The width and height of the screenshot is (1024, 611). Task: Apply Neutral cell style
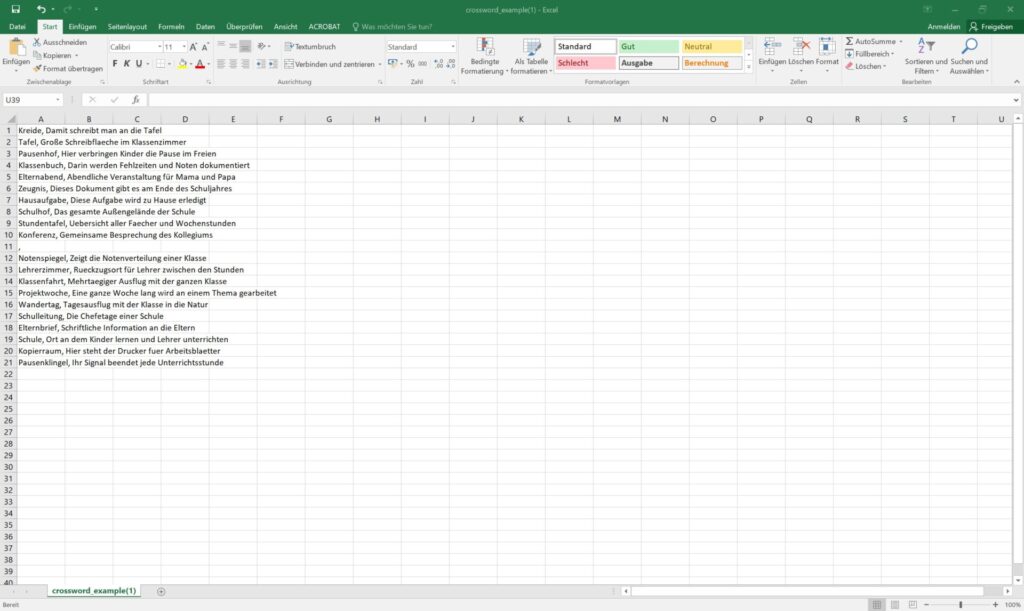tap(712, 46)
